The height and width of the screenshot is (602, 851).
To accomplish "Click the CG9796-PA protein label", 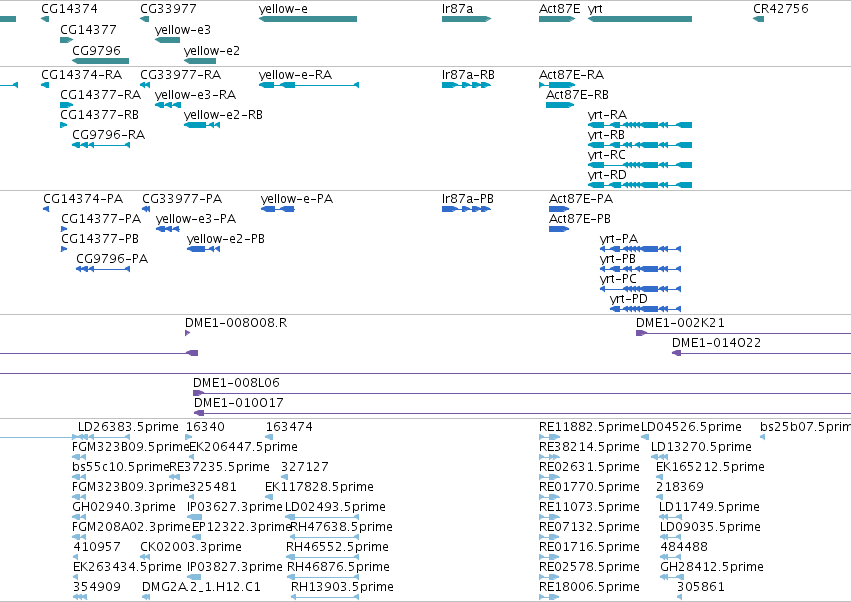I will coord(112,258).
